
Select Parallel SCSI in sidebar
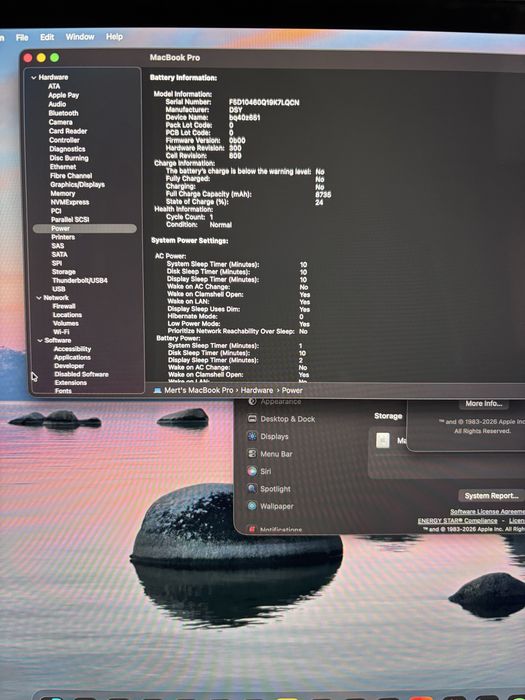click(70, 219)
